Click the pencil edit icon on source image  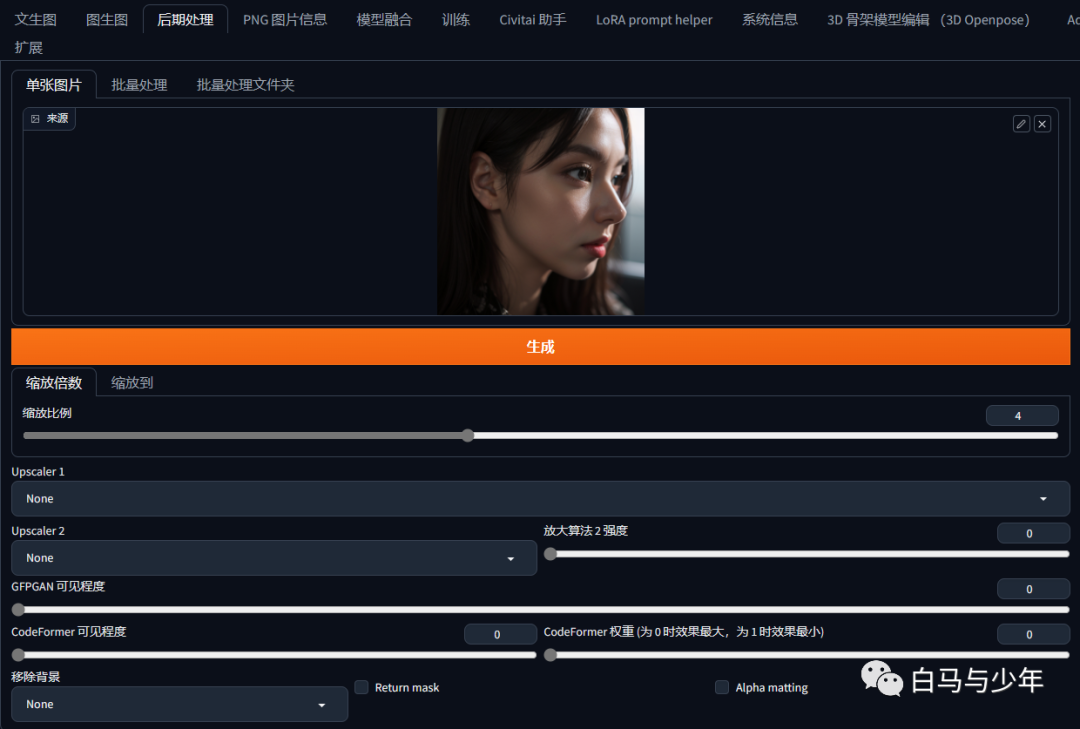[1021, 124]
